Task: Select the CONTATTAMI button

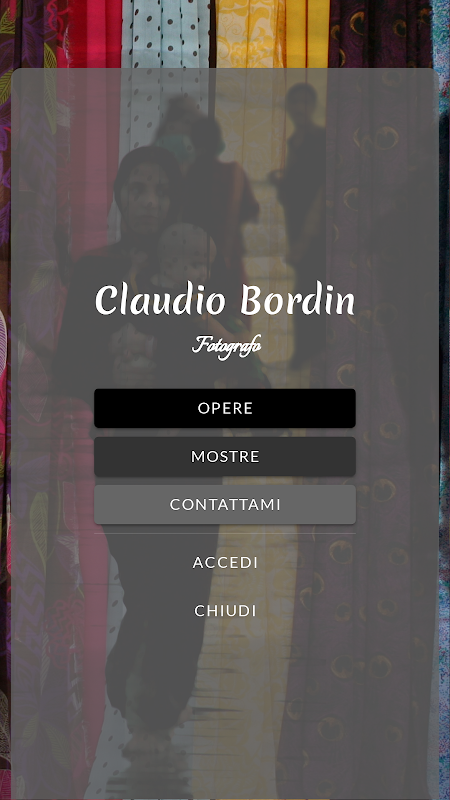Action: (224, 505)
